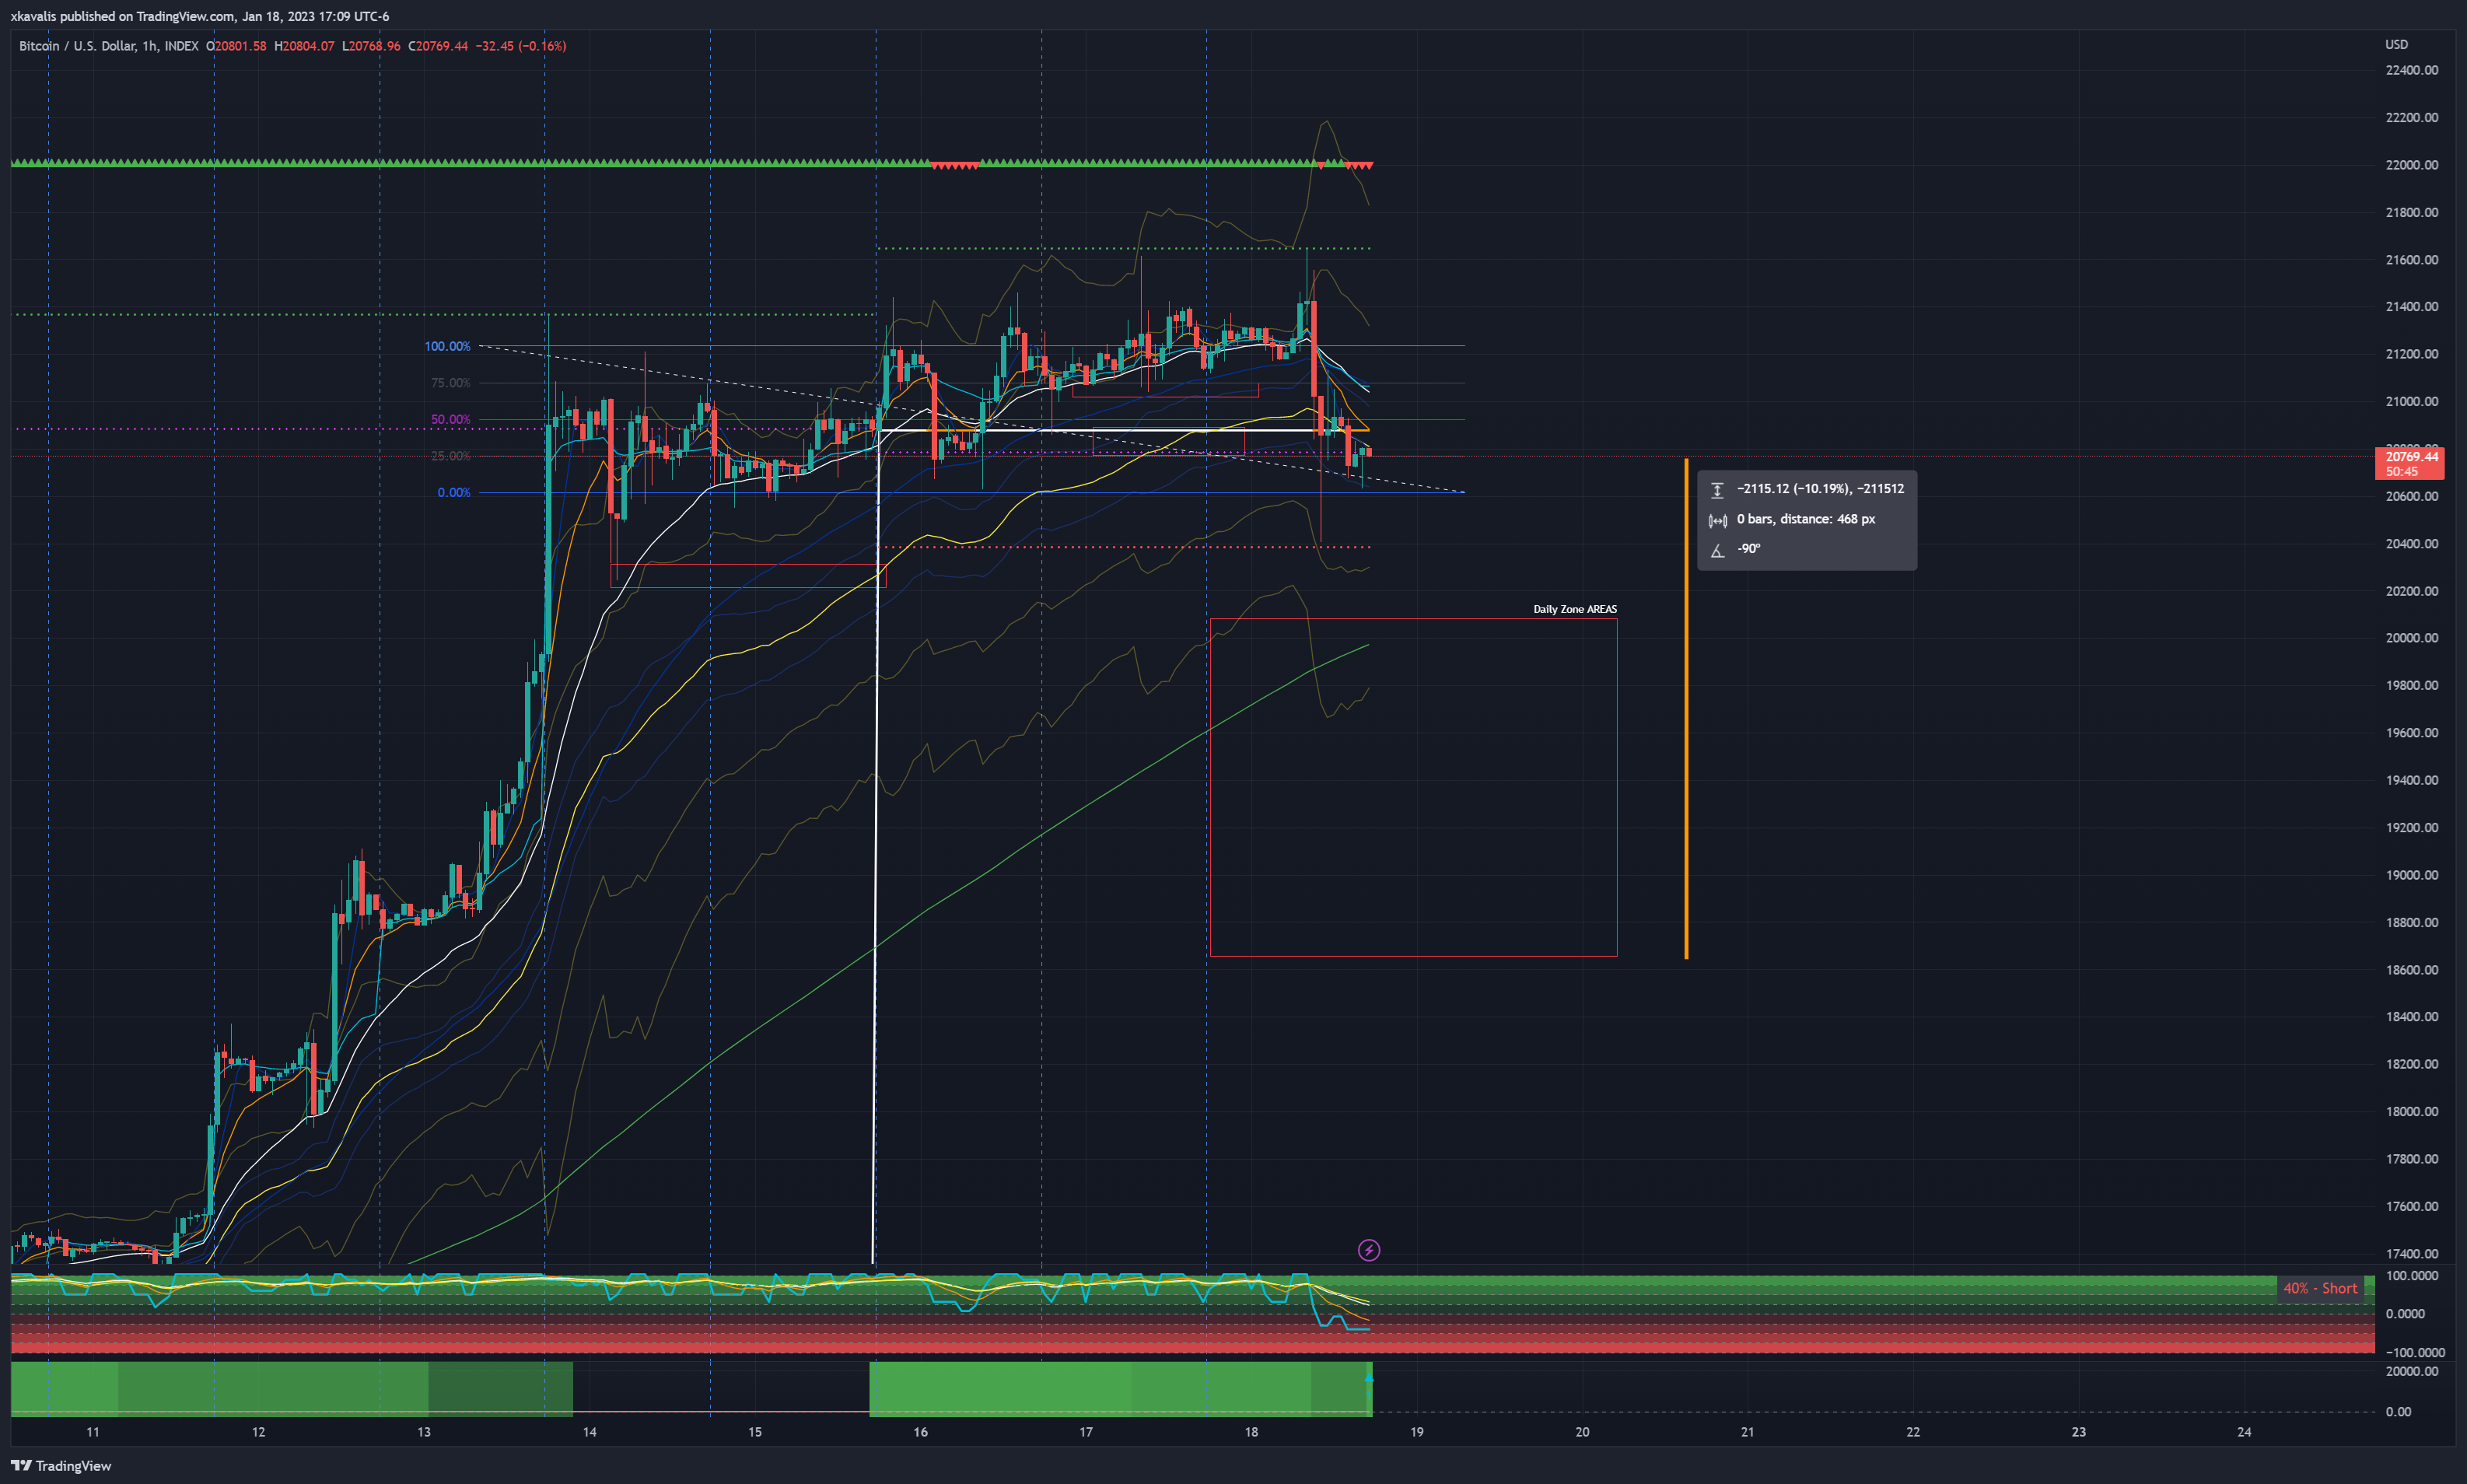Click the '40% - Short' indicator label
The image size is (2467, 1484).
2320,1288
